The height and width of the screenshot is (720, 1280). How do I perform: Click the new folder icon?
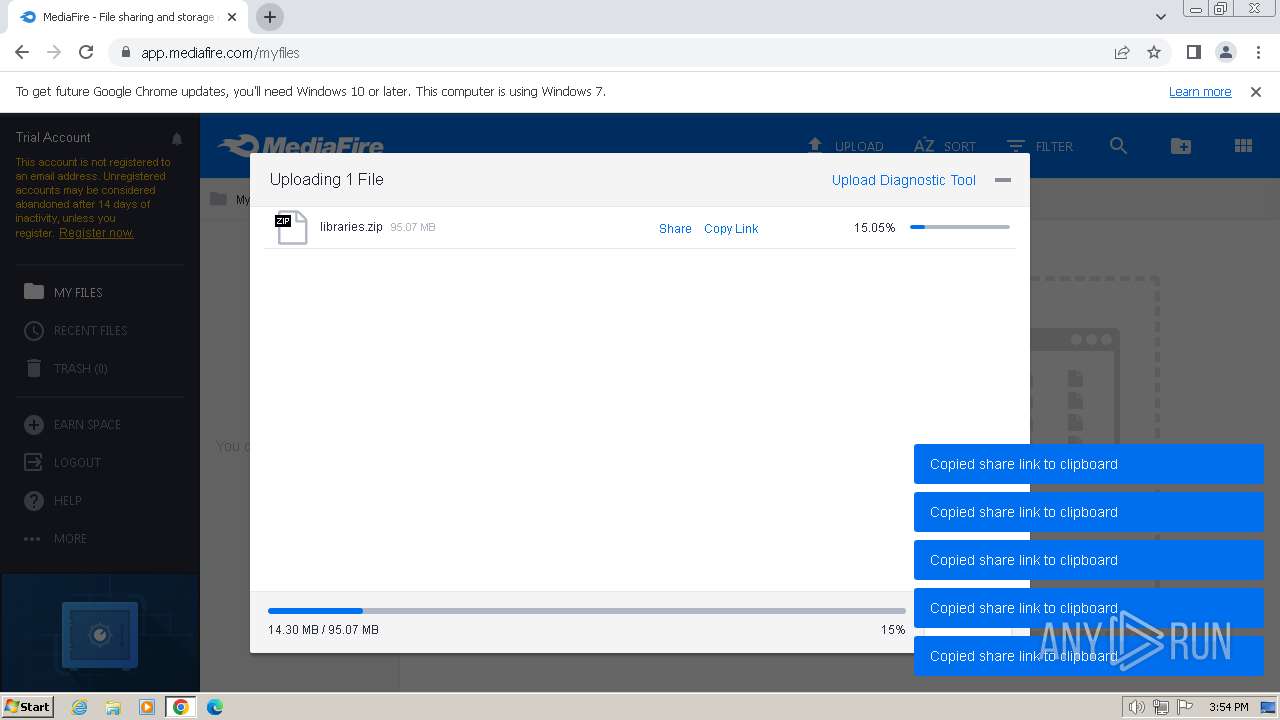[1181, 146]
